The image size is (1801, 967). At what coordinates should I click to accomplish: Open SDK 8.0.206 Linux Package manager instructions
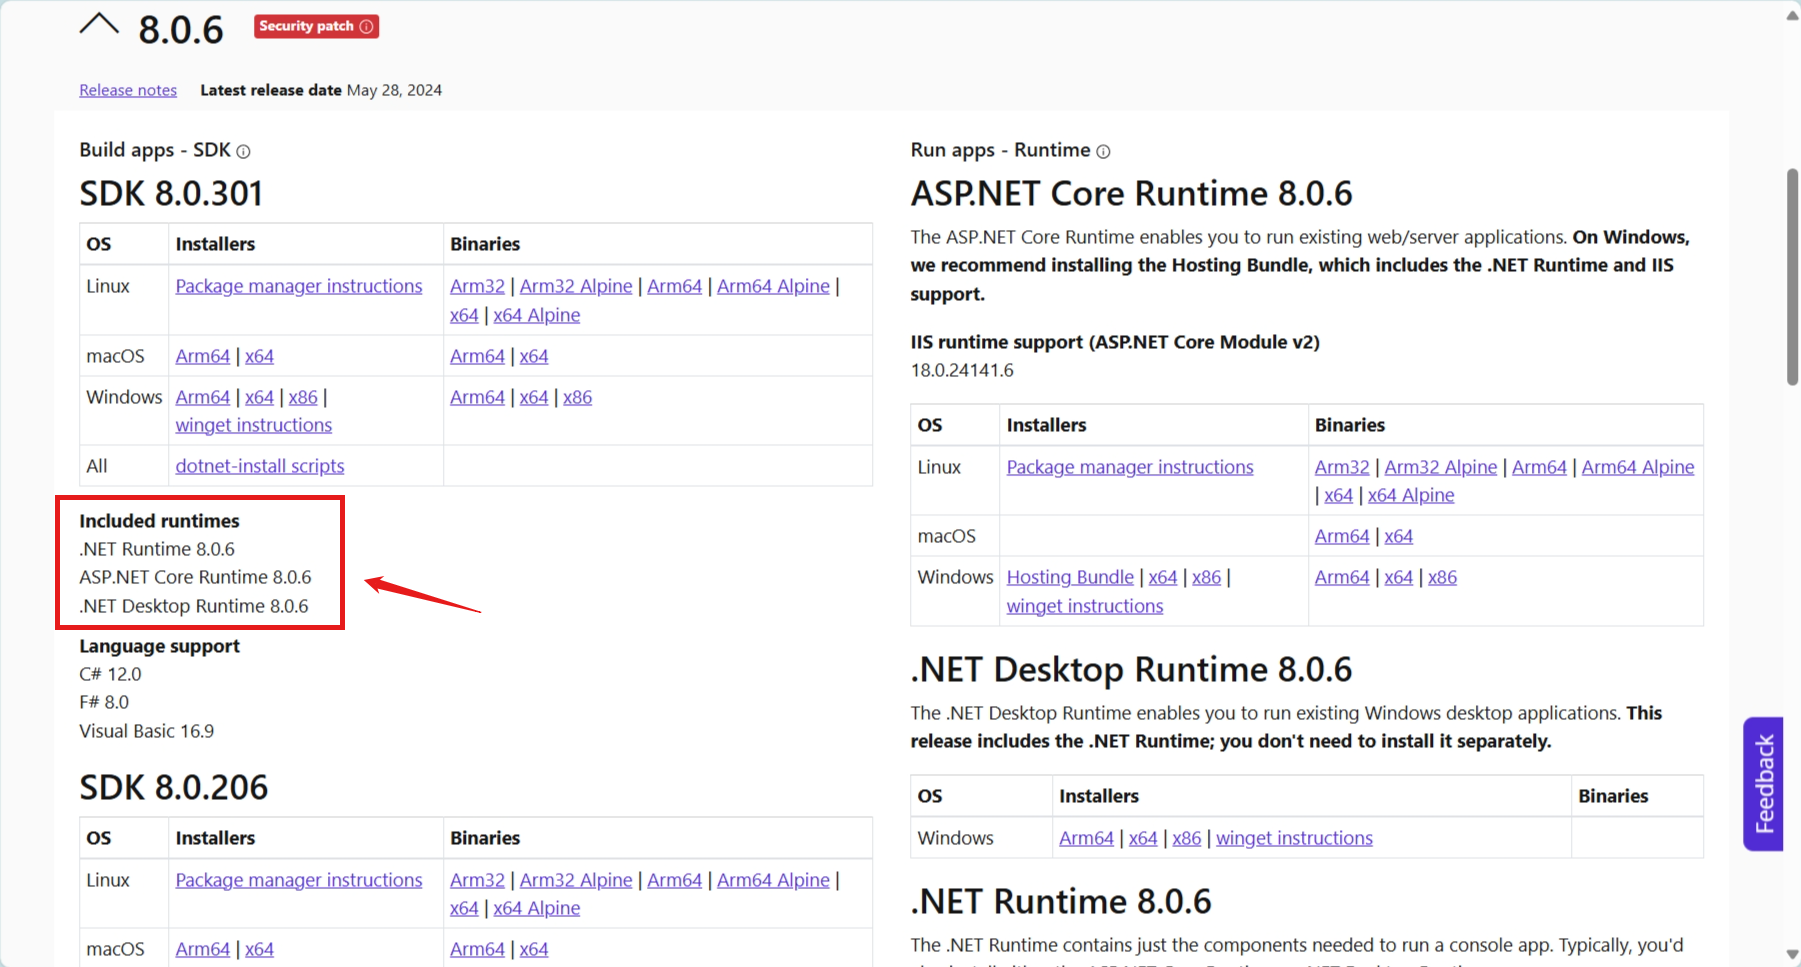click(299, 880)
